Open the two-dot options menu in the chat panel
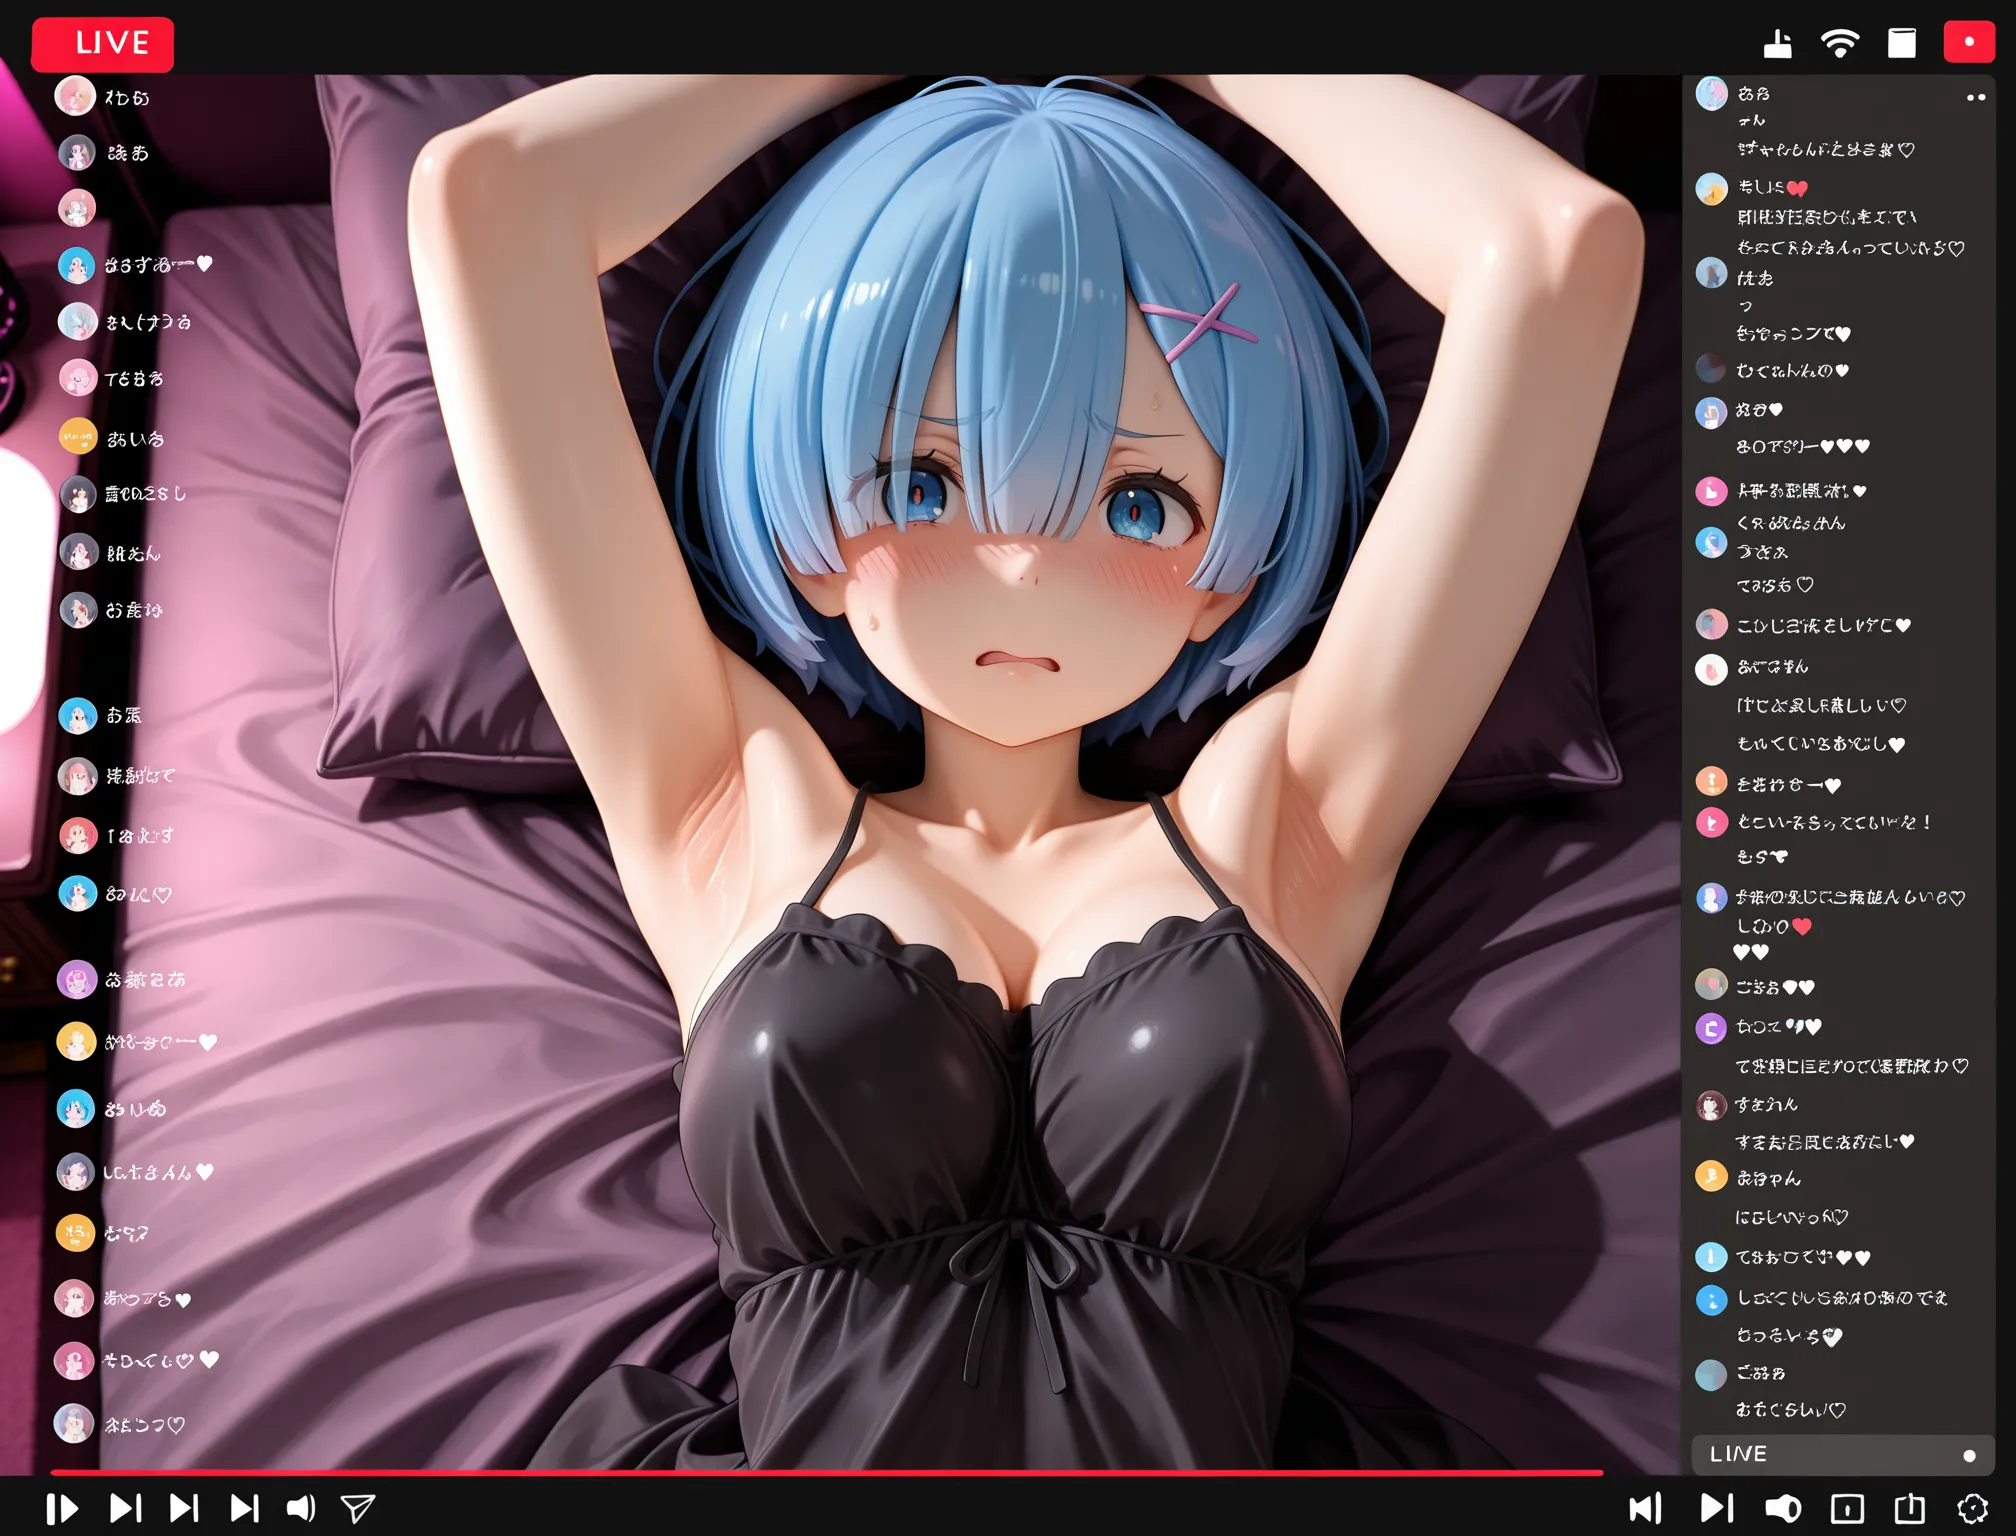Image resolution: width=2016 pixels, height=1536 pixels. pos(1975,97)
